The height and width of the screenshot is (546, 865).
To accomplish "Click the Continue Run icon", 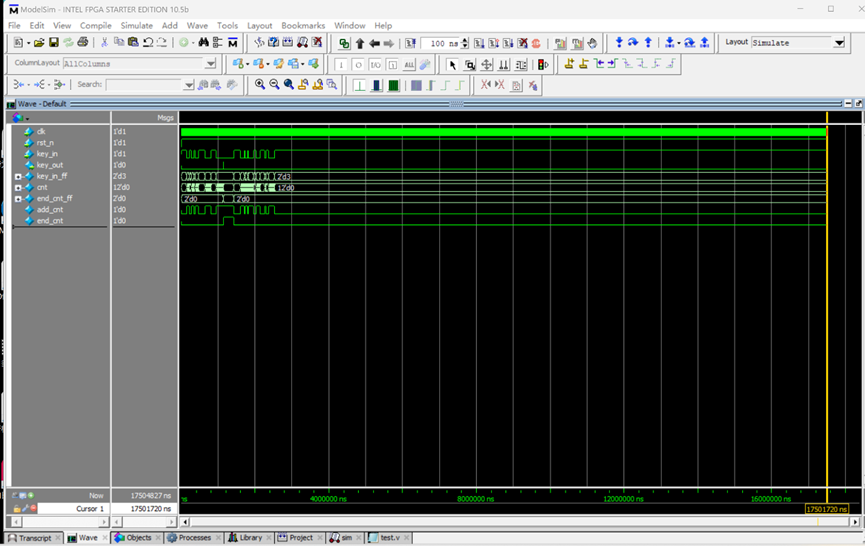I will pos(494,43).
